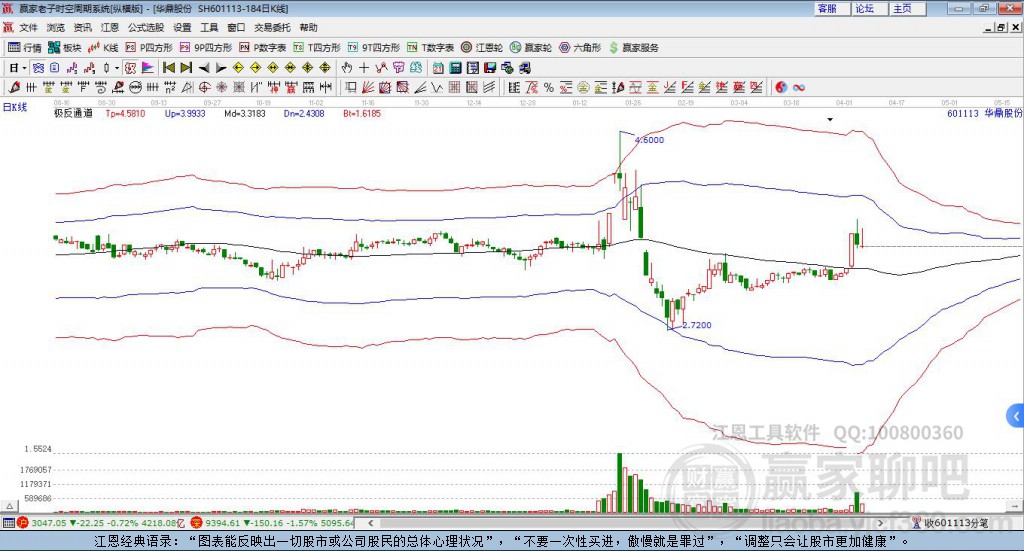
Task: Open the 资讯 menu
Action: coord(82,27)
